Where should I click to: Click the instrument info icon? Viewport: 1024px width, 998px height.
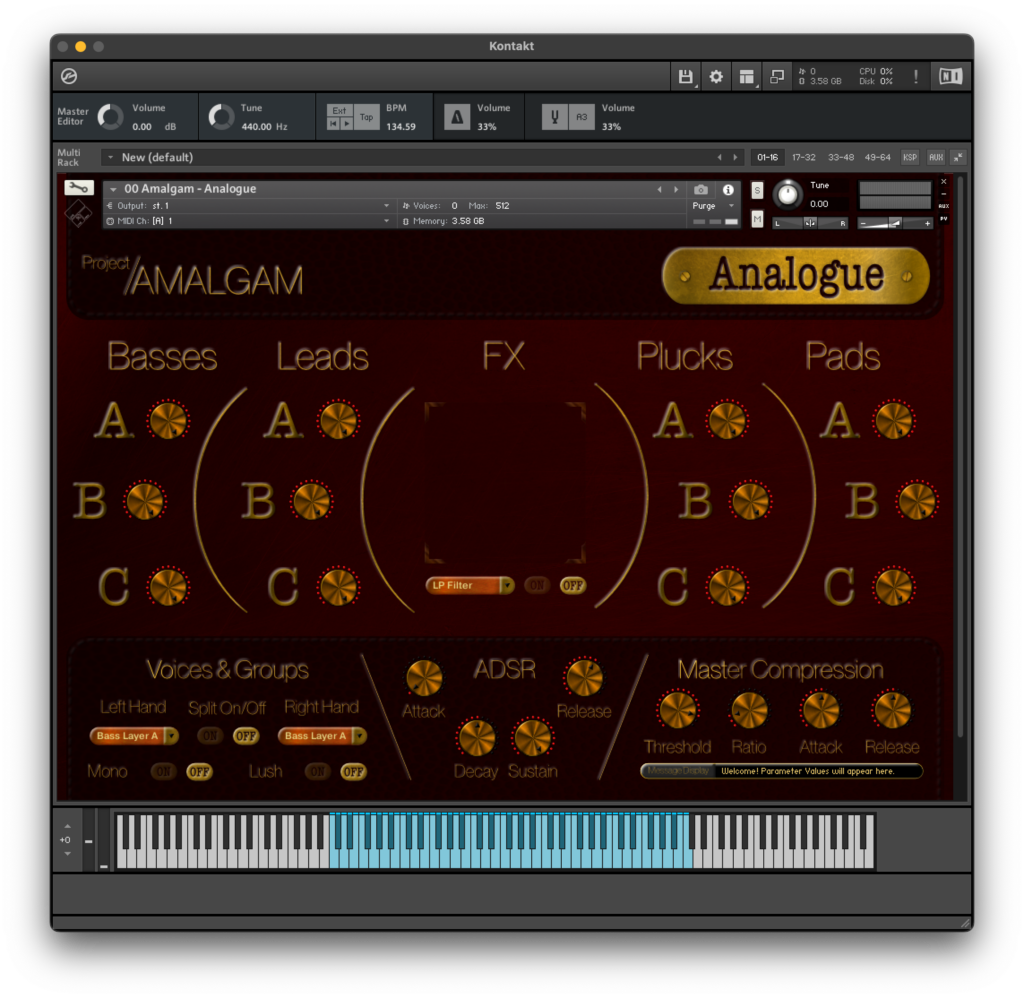728,189
